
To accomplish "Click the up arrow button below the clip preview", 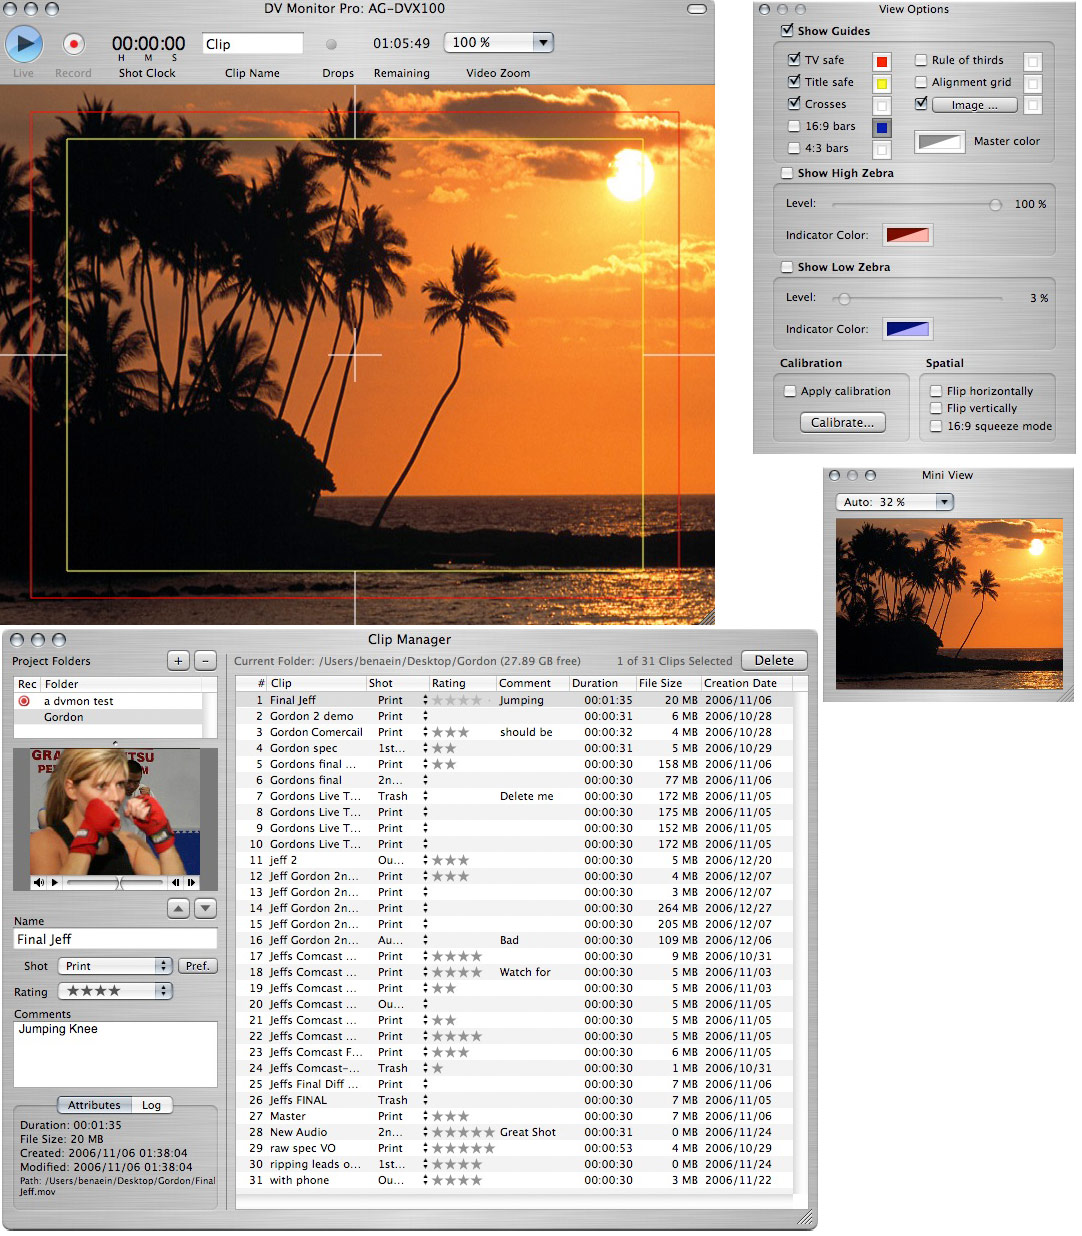I will pyautogui.click(x=179, y=908).
